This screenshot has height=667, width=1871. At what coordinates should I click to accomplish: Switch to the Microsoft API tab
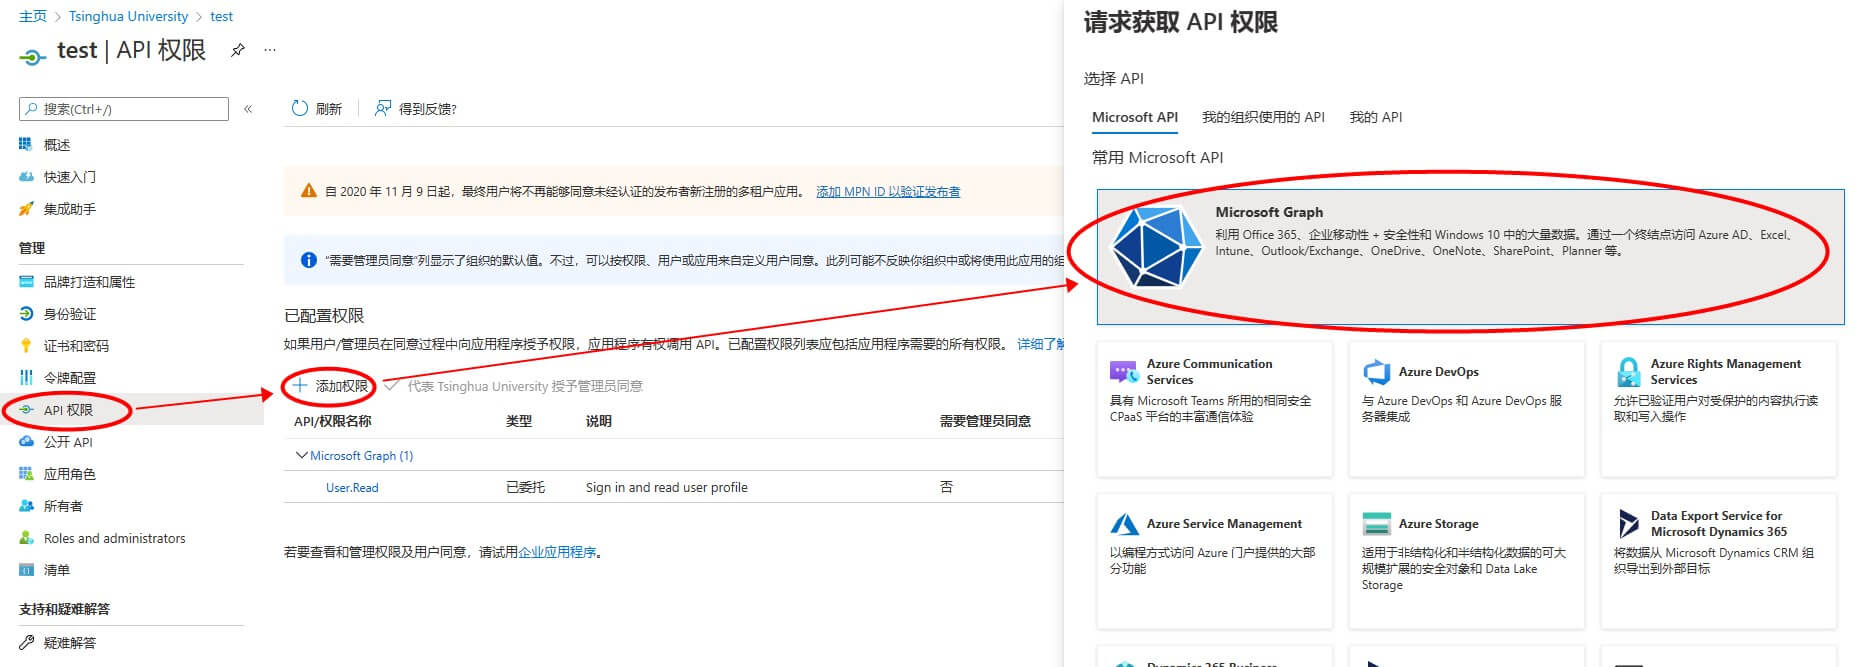(1135, 117)
